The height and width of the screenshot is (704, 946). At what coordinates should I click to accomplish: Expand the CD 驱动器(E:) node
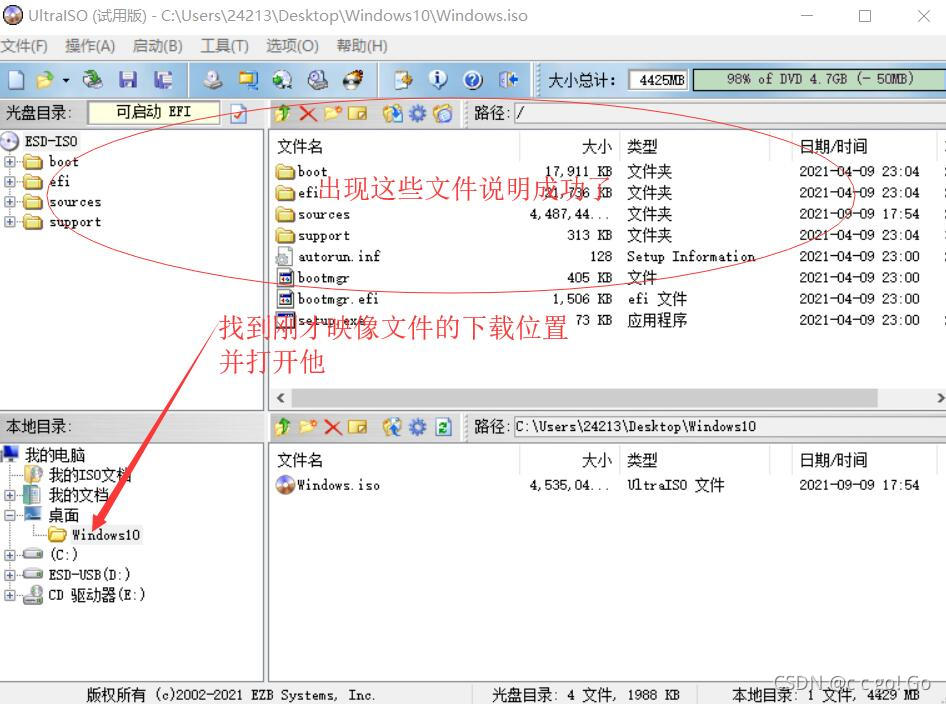(10, 595)
